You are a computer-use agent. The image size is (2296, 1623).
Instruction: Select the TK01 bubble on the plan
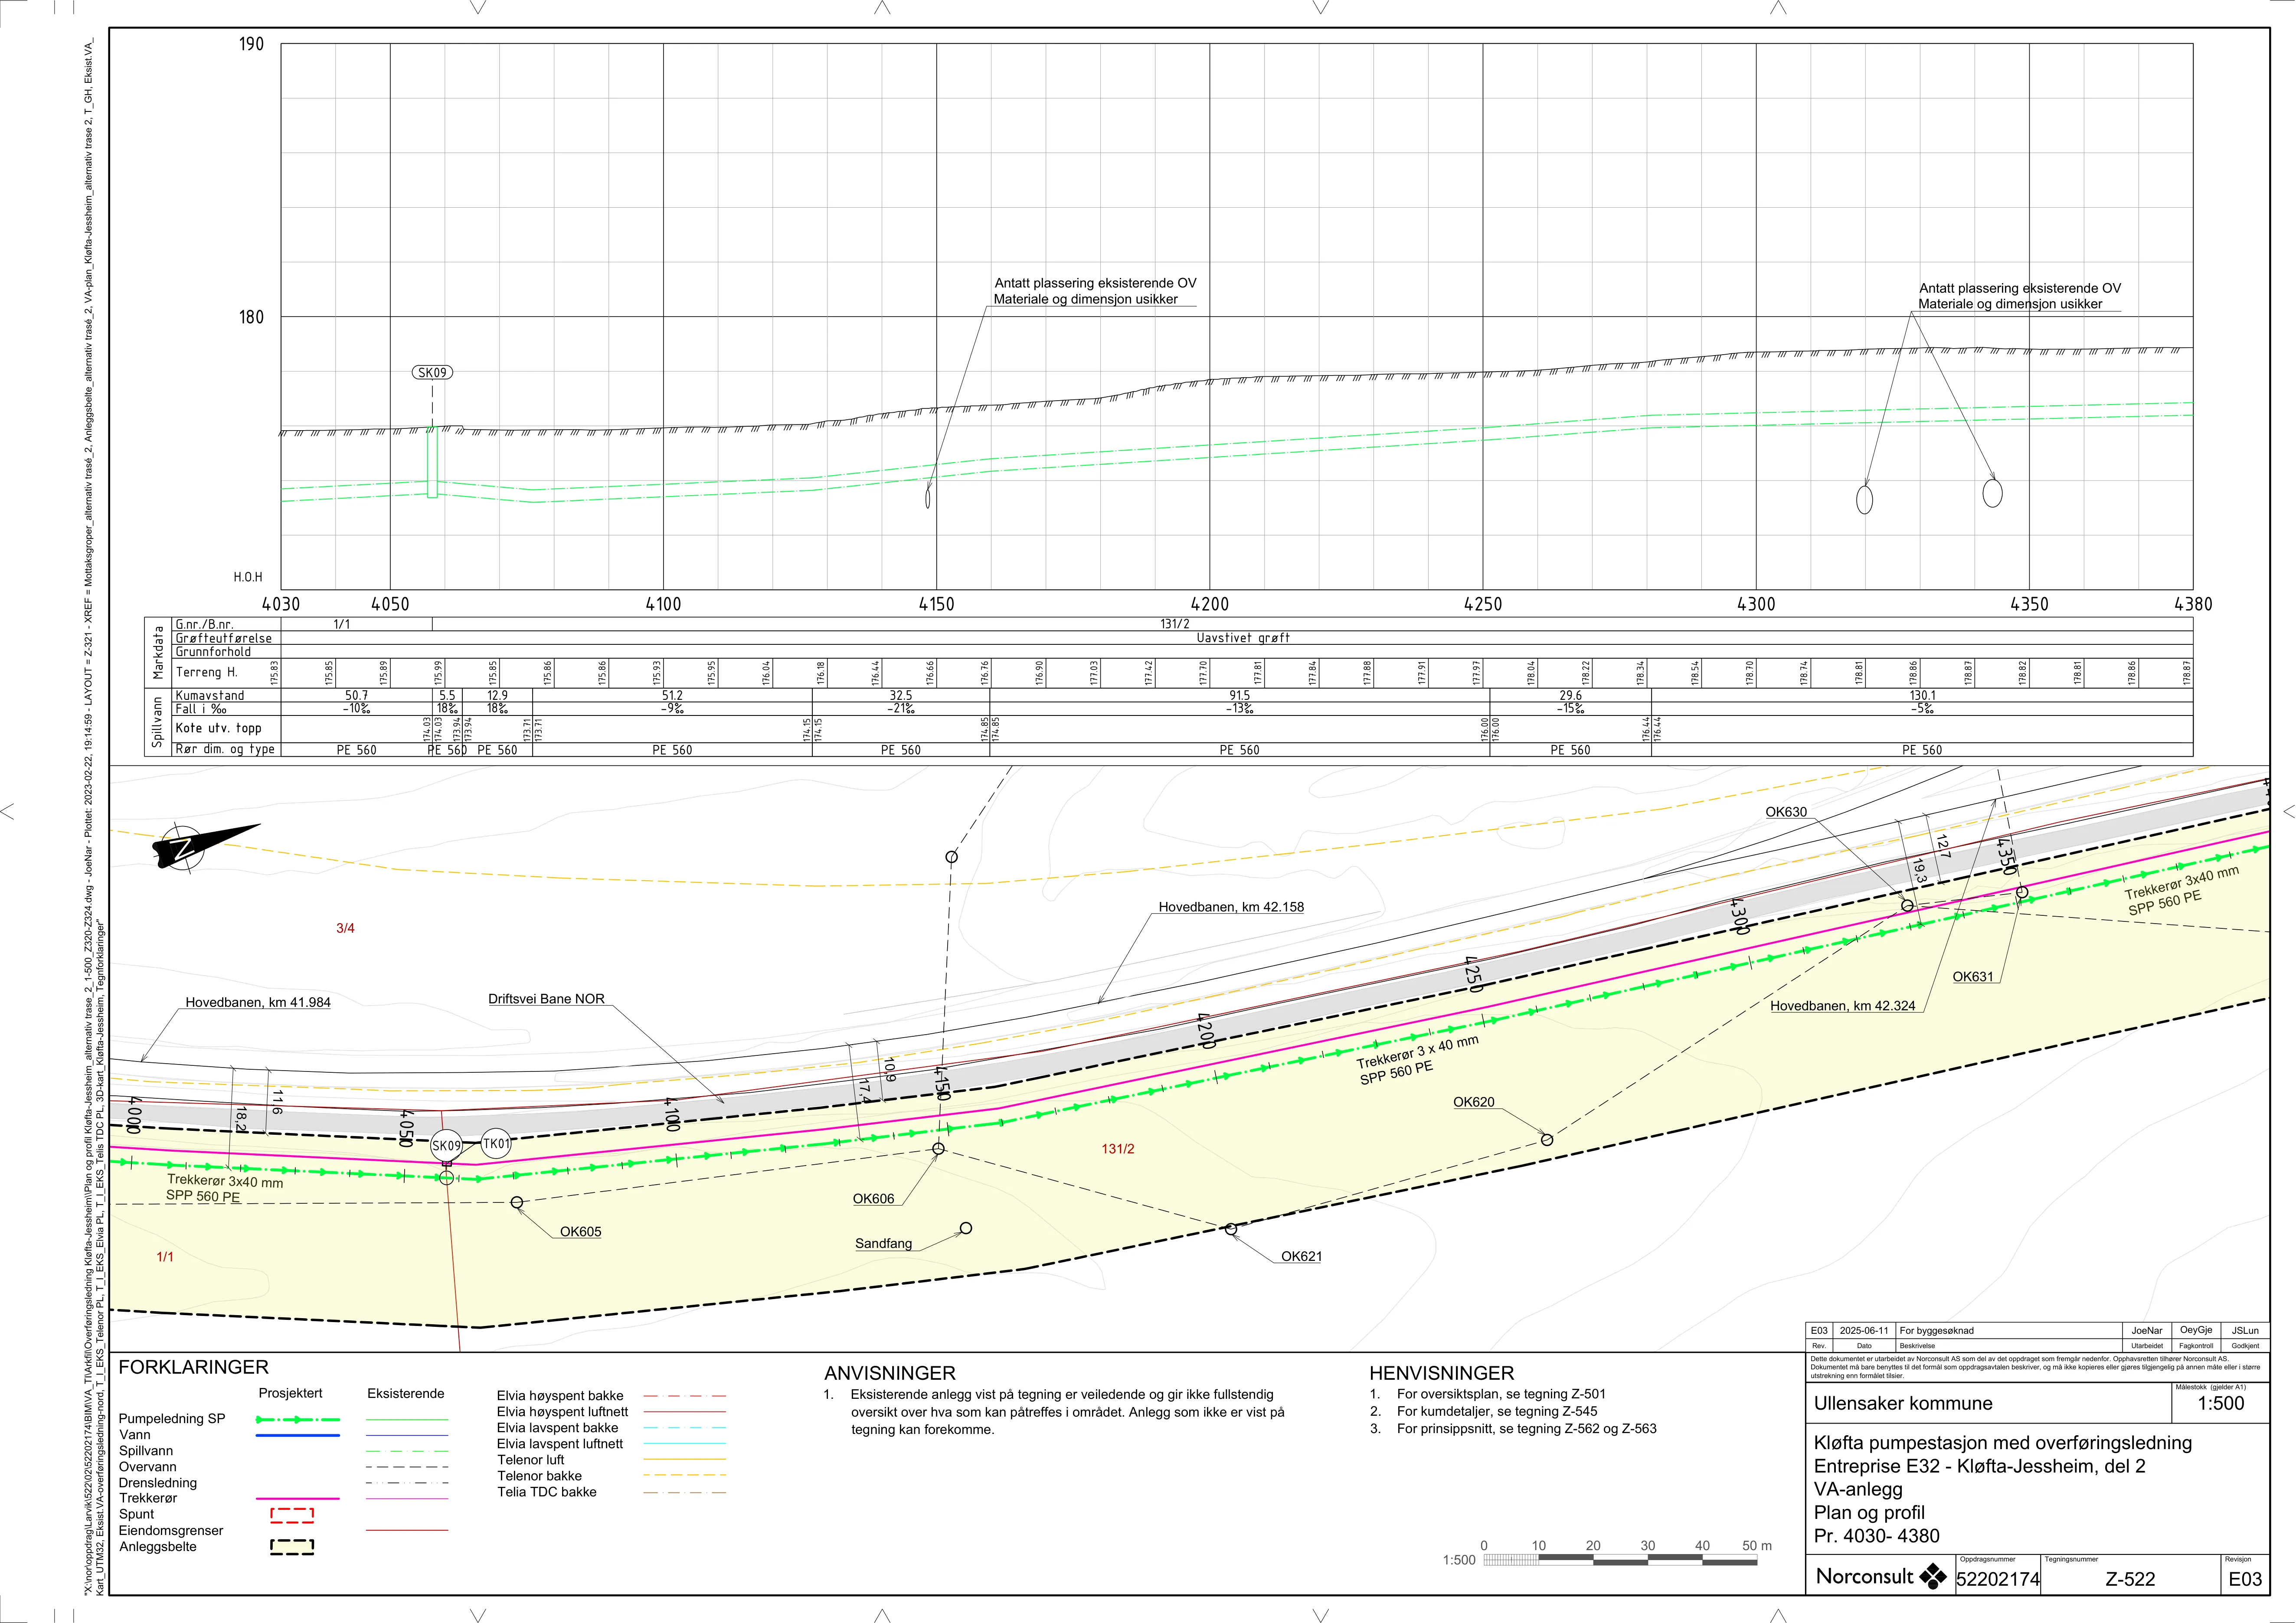pyautogui.click(x=496, y=1143)
